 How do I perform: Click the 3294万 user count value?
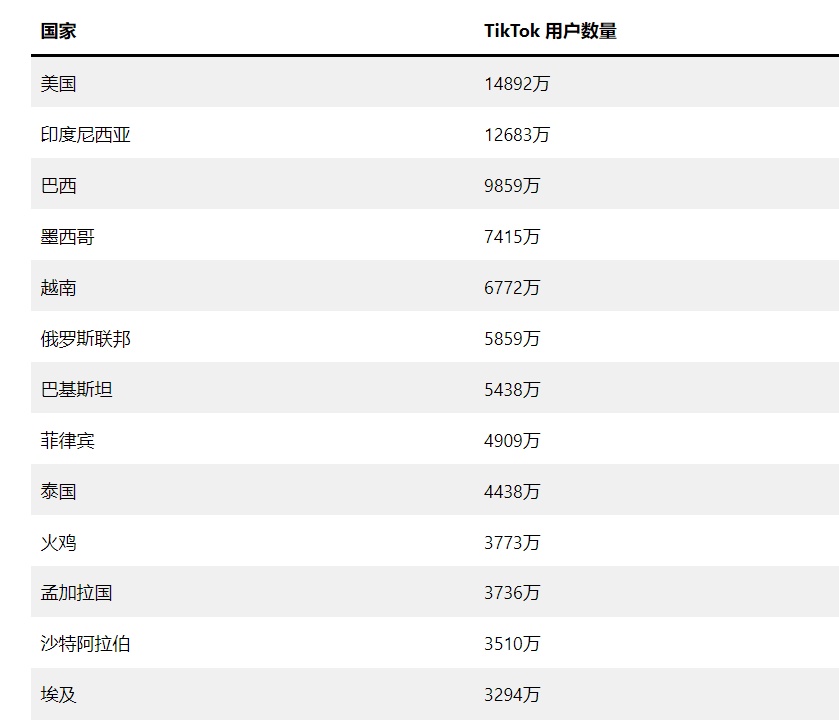pos(512,695)
